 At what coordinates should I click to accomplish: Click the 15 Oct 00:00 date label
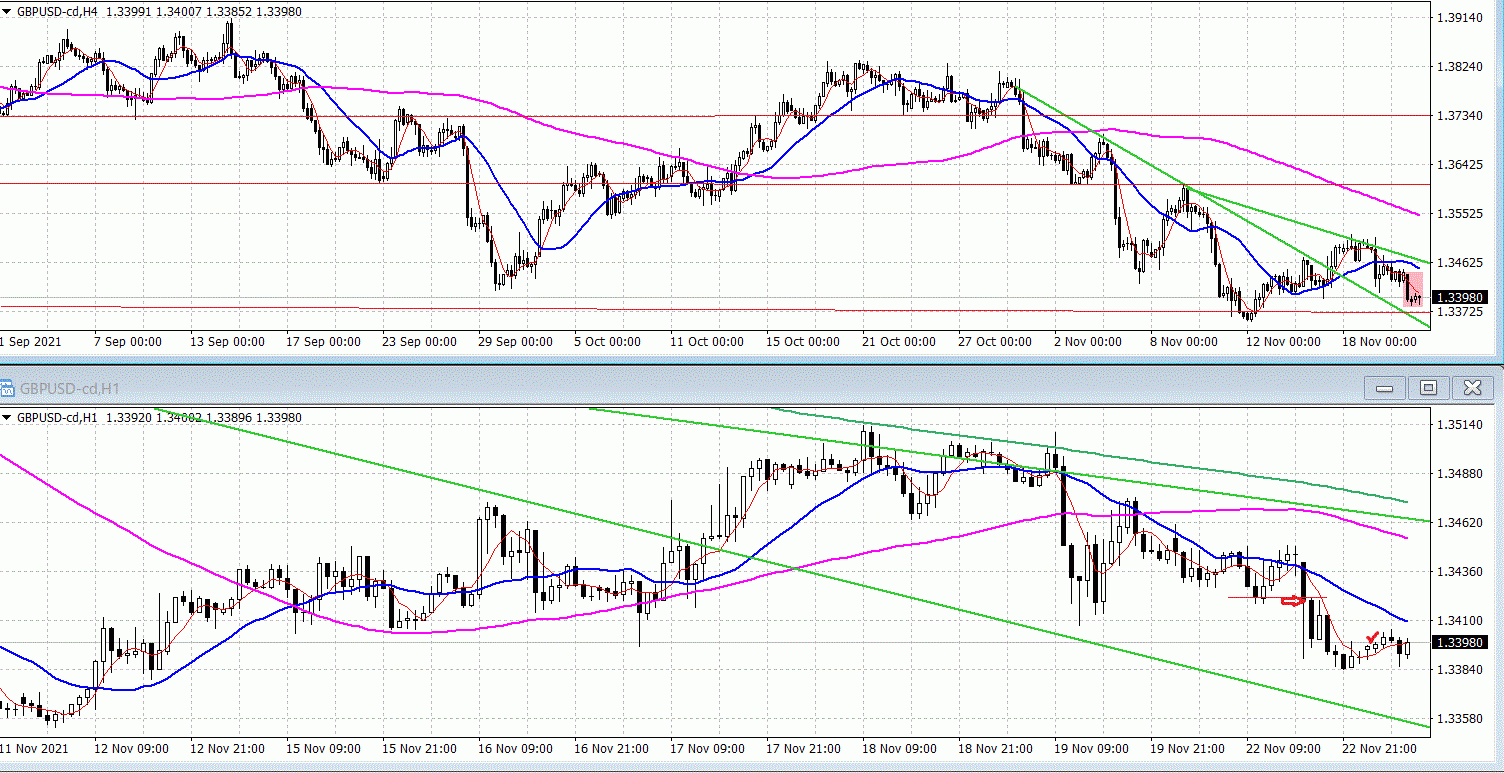click(x=803, y=342)
